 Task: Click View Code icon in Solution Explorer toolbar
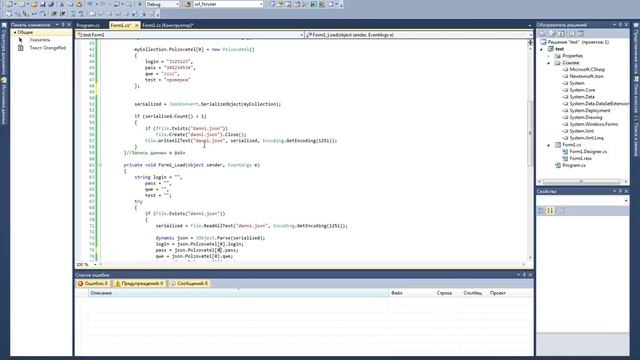[572, 33]
